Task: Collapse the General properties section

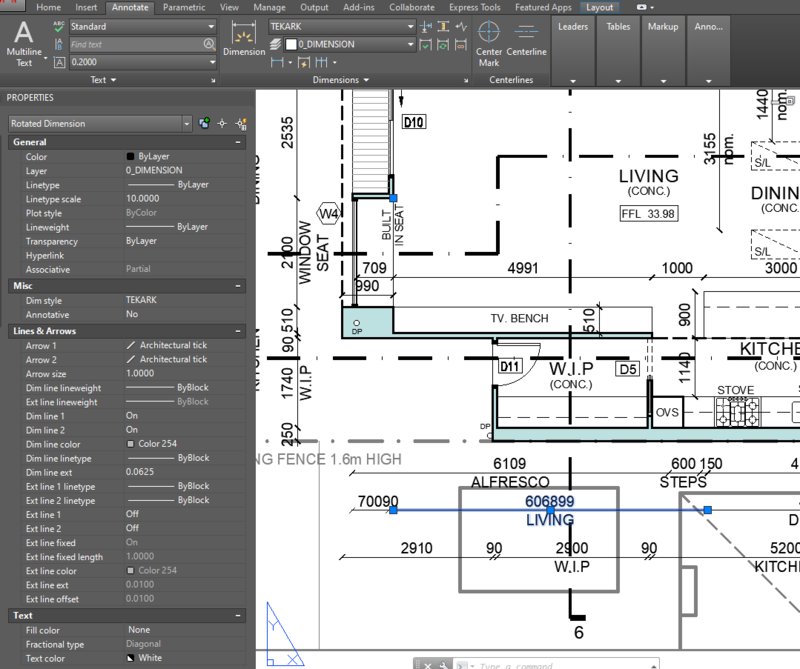Action: pyautogui.click(x=238, y=143)
